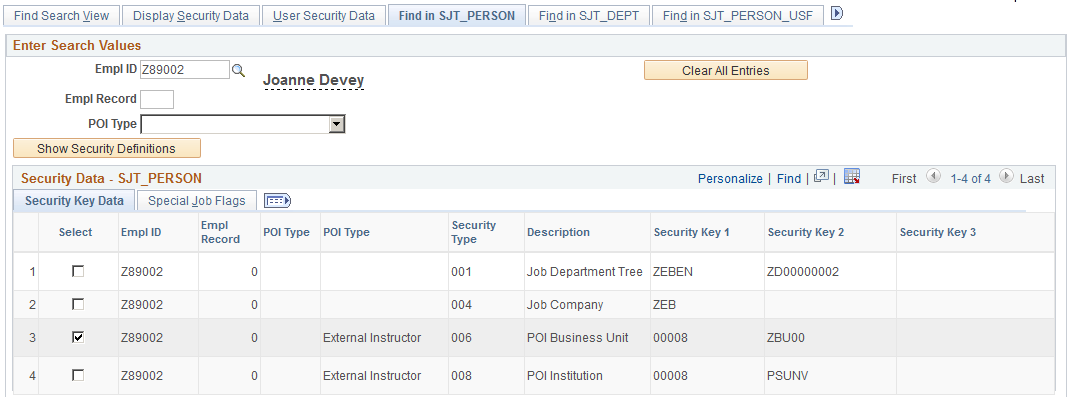Select Find in SJT_PERSON tab

[456, 15]
